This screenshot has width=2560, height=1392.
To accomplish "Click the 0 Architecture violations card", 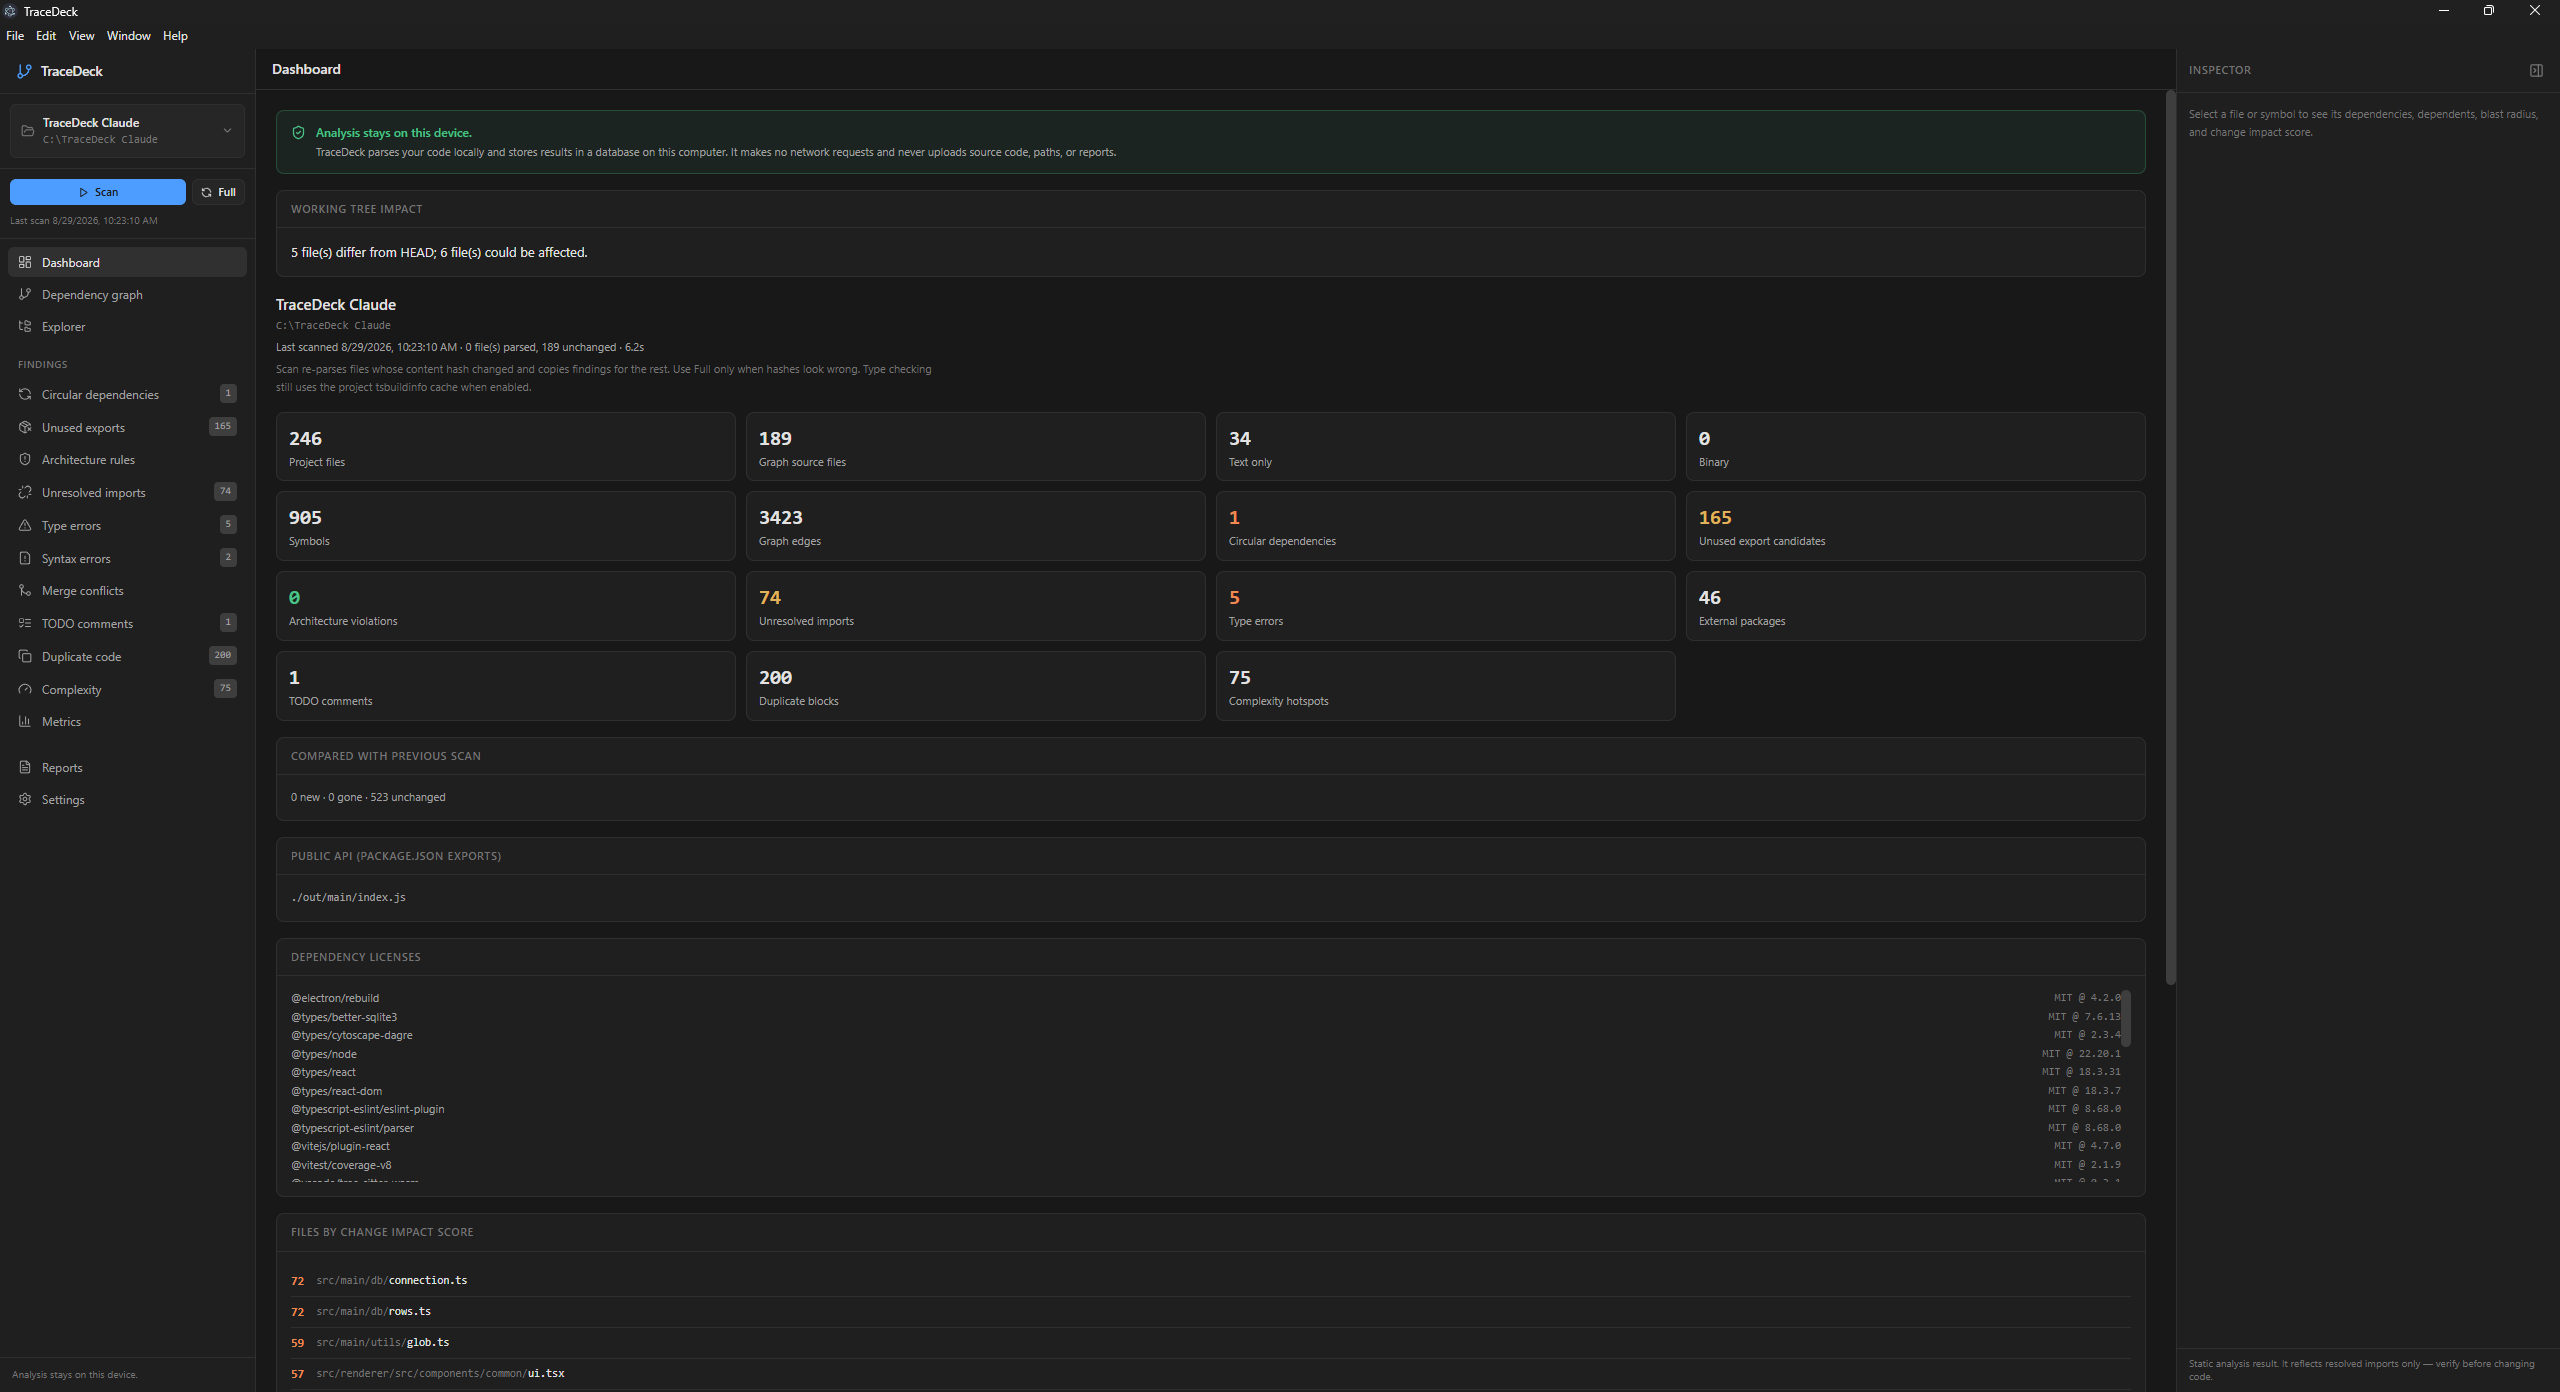I will (x=505, y=606).
